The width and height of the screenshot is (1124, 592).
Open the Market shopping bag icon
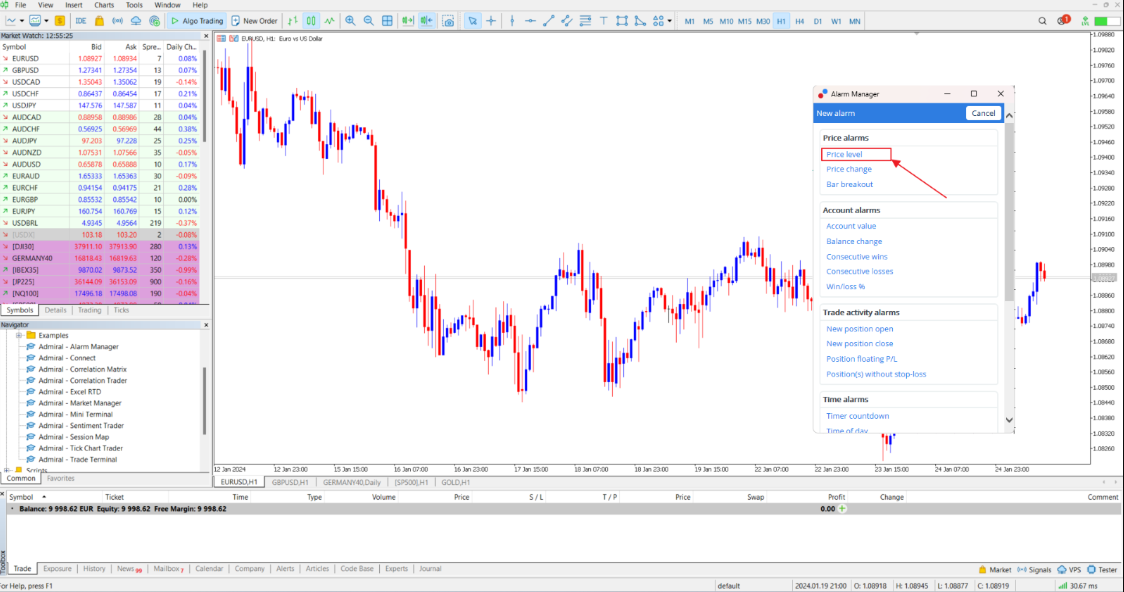point(100,21)
